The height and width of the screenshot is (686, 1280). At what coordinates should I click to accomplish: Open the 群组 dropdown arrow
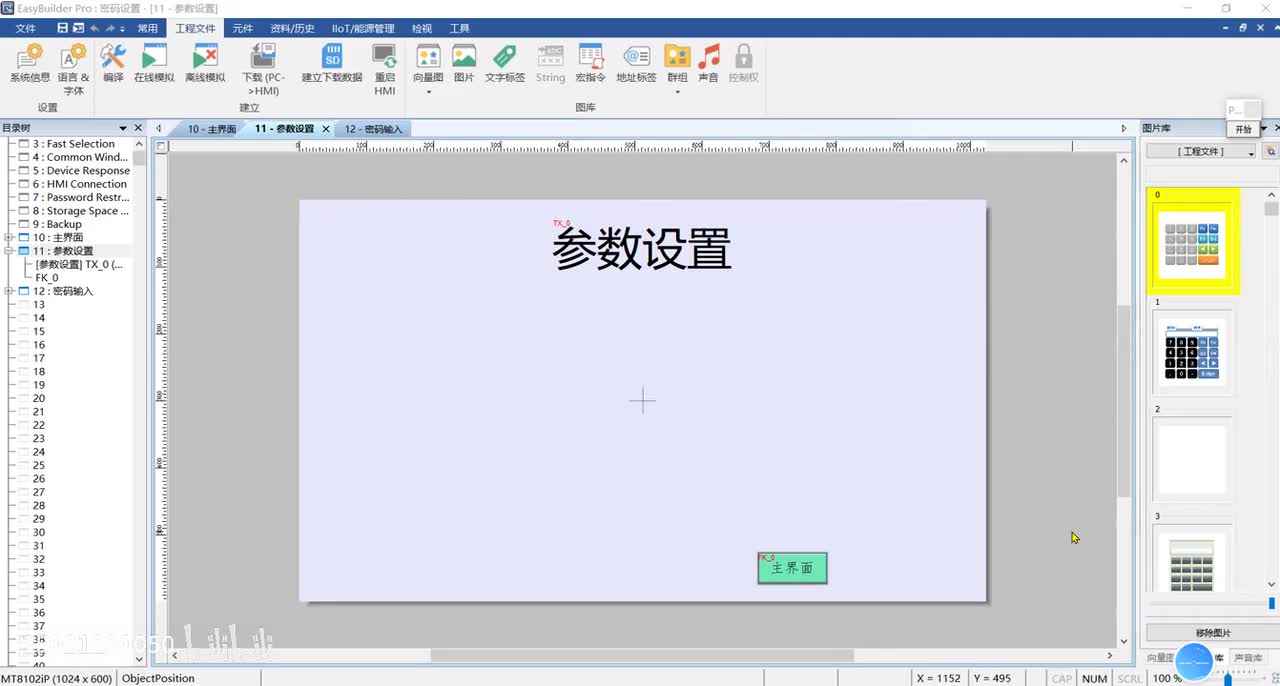678,92
